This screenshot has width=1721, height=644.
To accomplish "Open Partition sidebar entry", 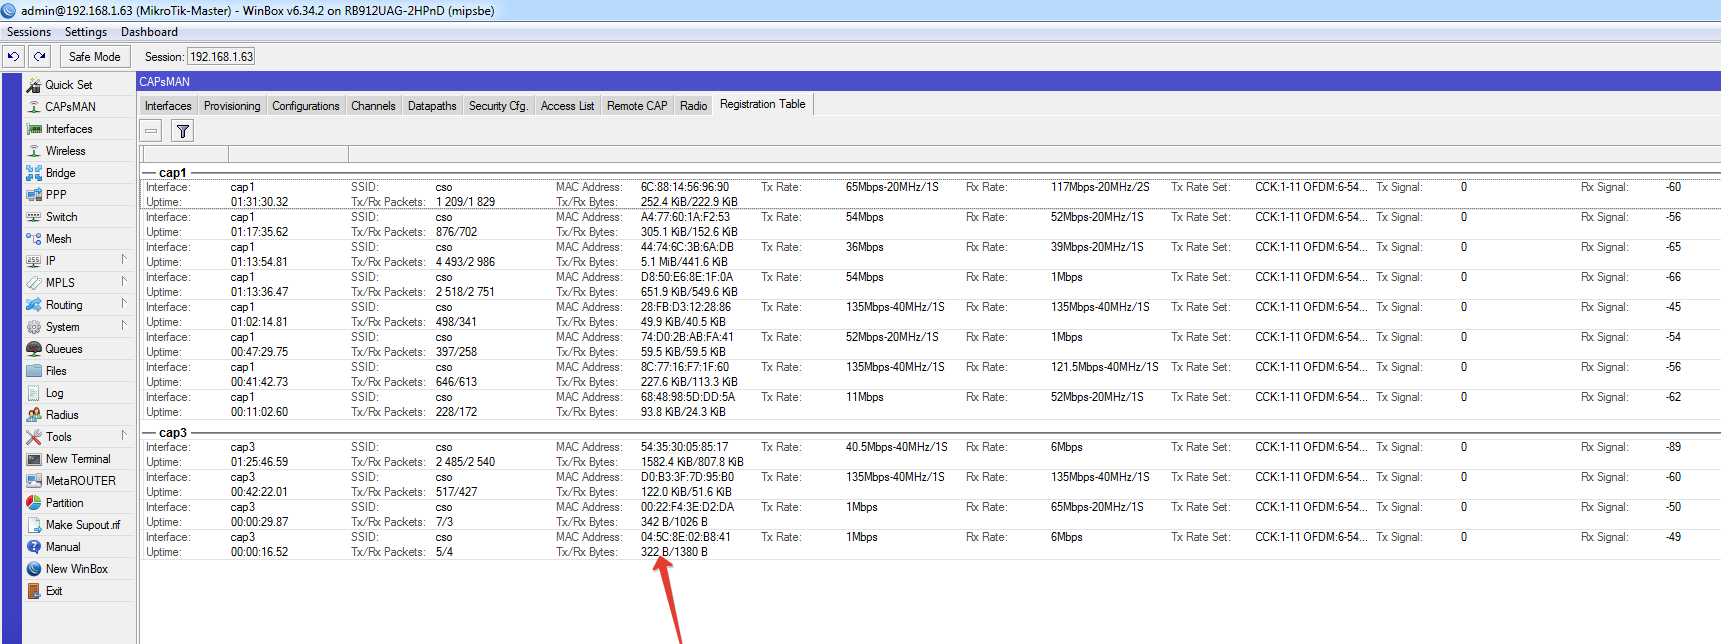I will click(64, 503).
